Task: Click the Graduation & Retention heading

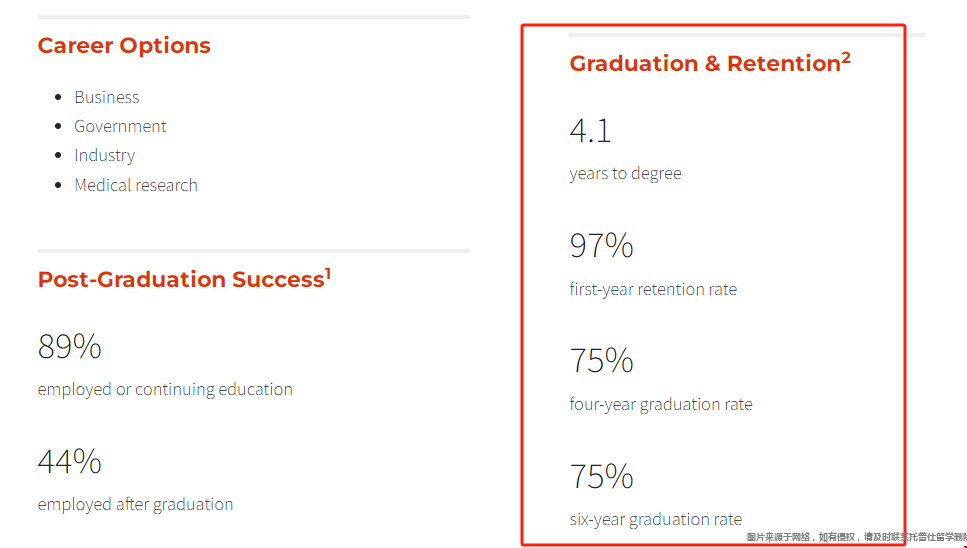Action: click(705, 63)
